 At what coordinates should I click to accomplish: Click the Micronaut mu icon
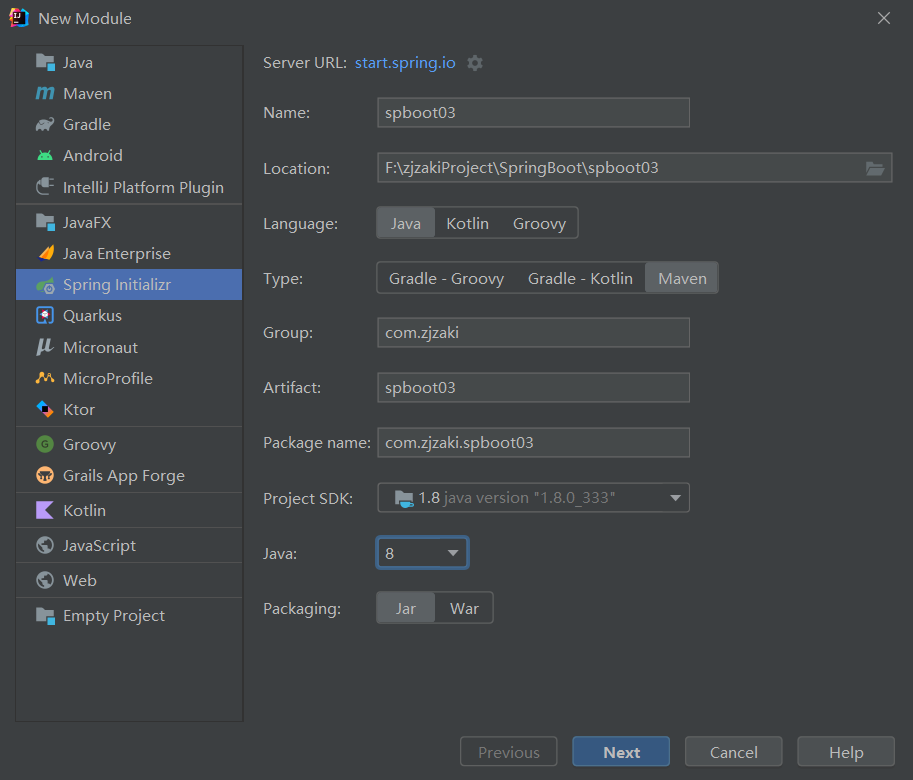(45, 347)
